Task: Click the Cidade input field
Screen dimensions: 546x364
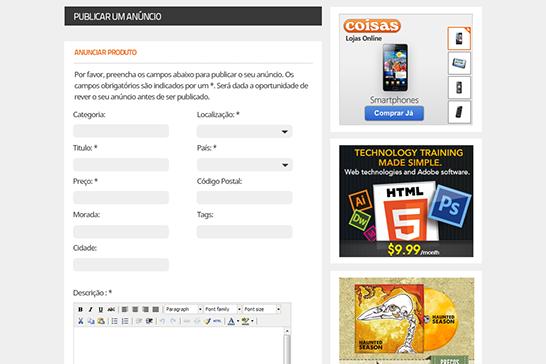Action: (x=121, y=265)
